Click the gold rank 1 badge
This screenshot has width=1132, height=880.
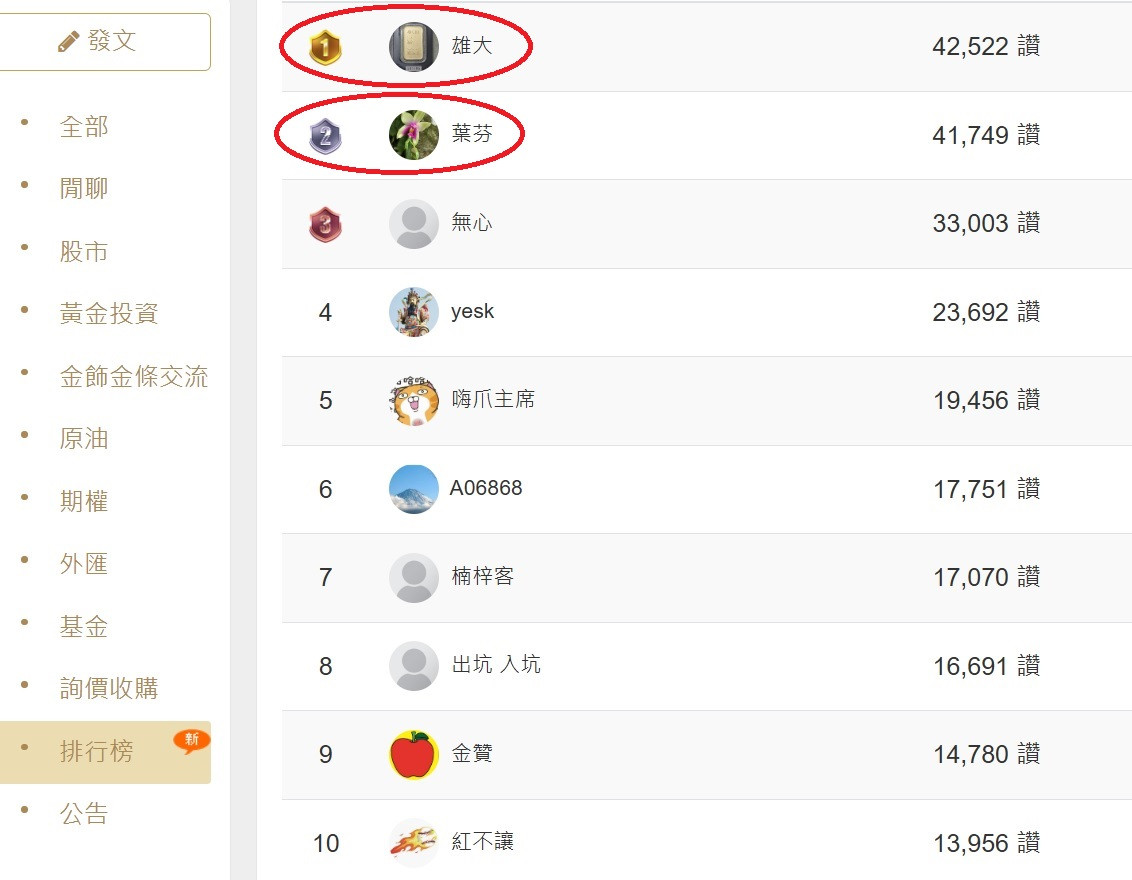coord(325,47)
